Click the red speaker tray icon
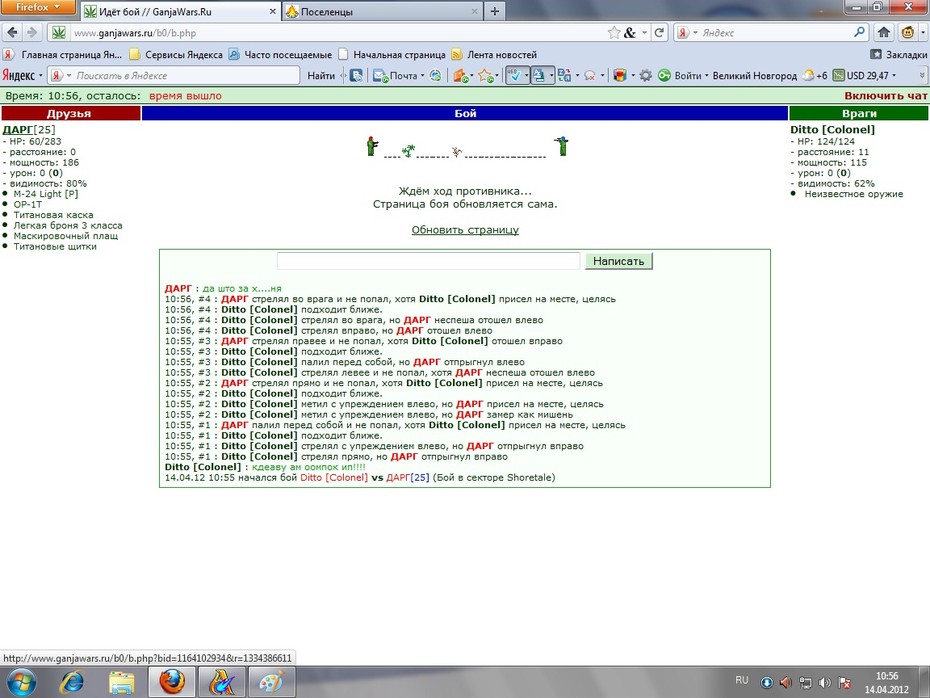 (x=785, y=683)
